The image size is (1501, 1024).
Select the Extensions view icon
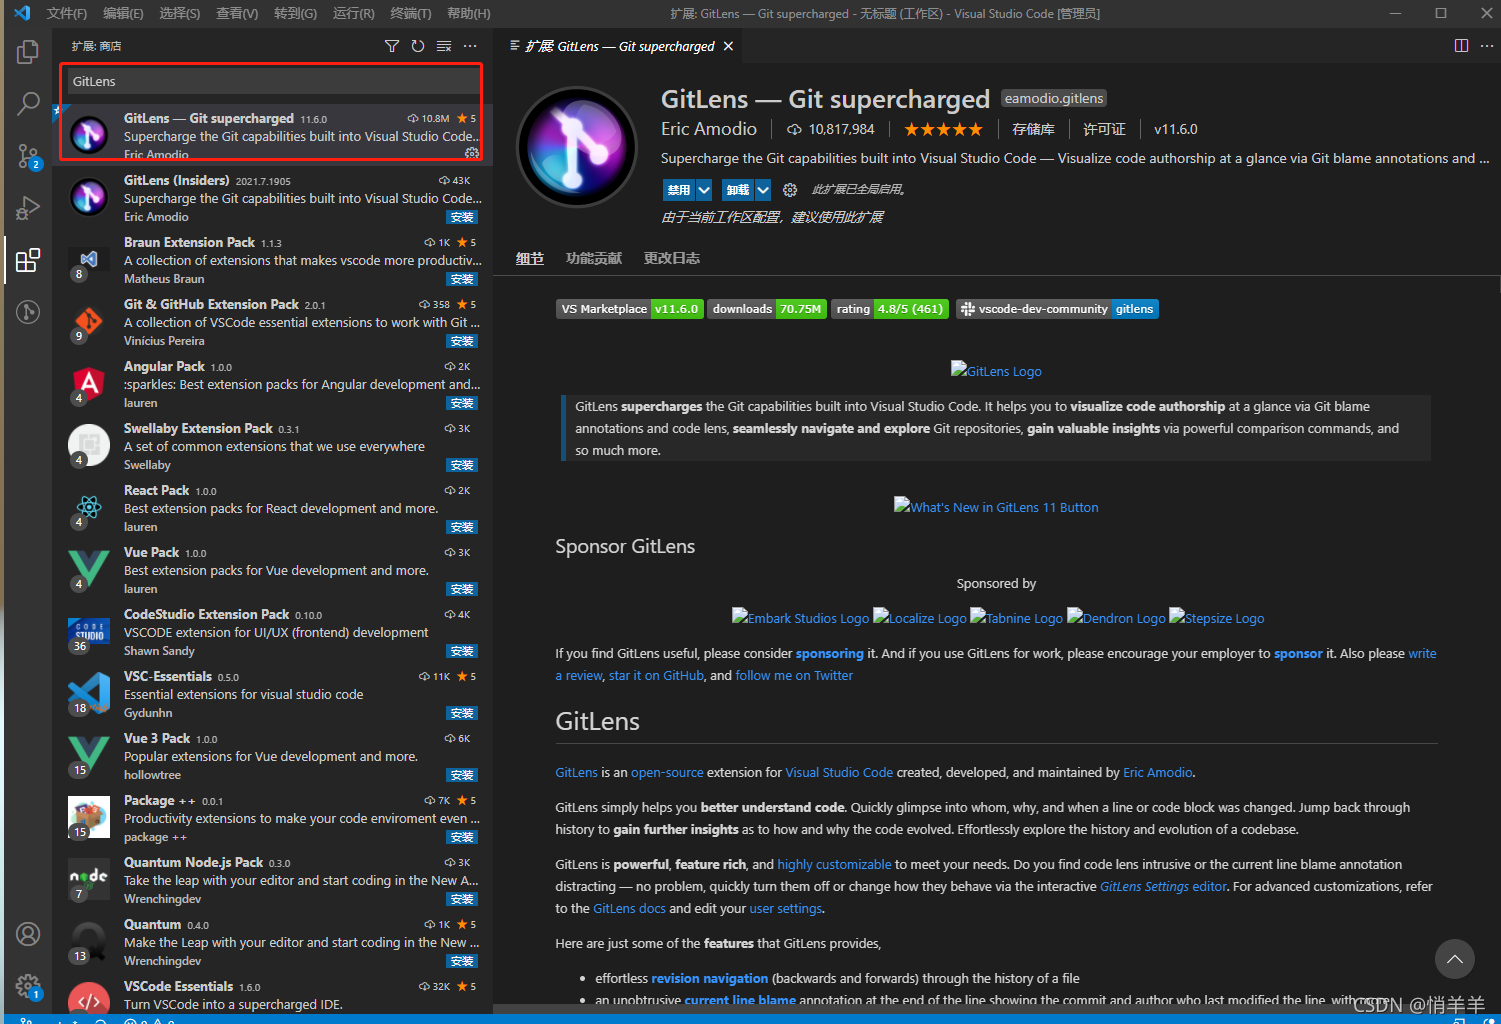tap(28, 260)
